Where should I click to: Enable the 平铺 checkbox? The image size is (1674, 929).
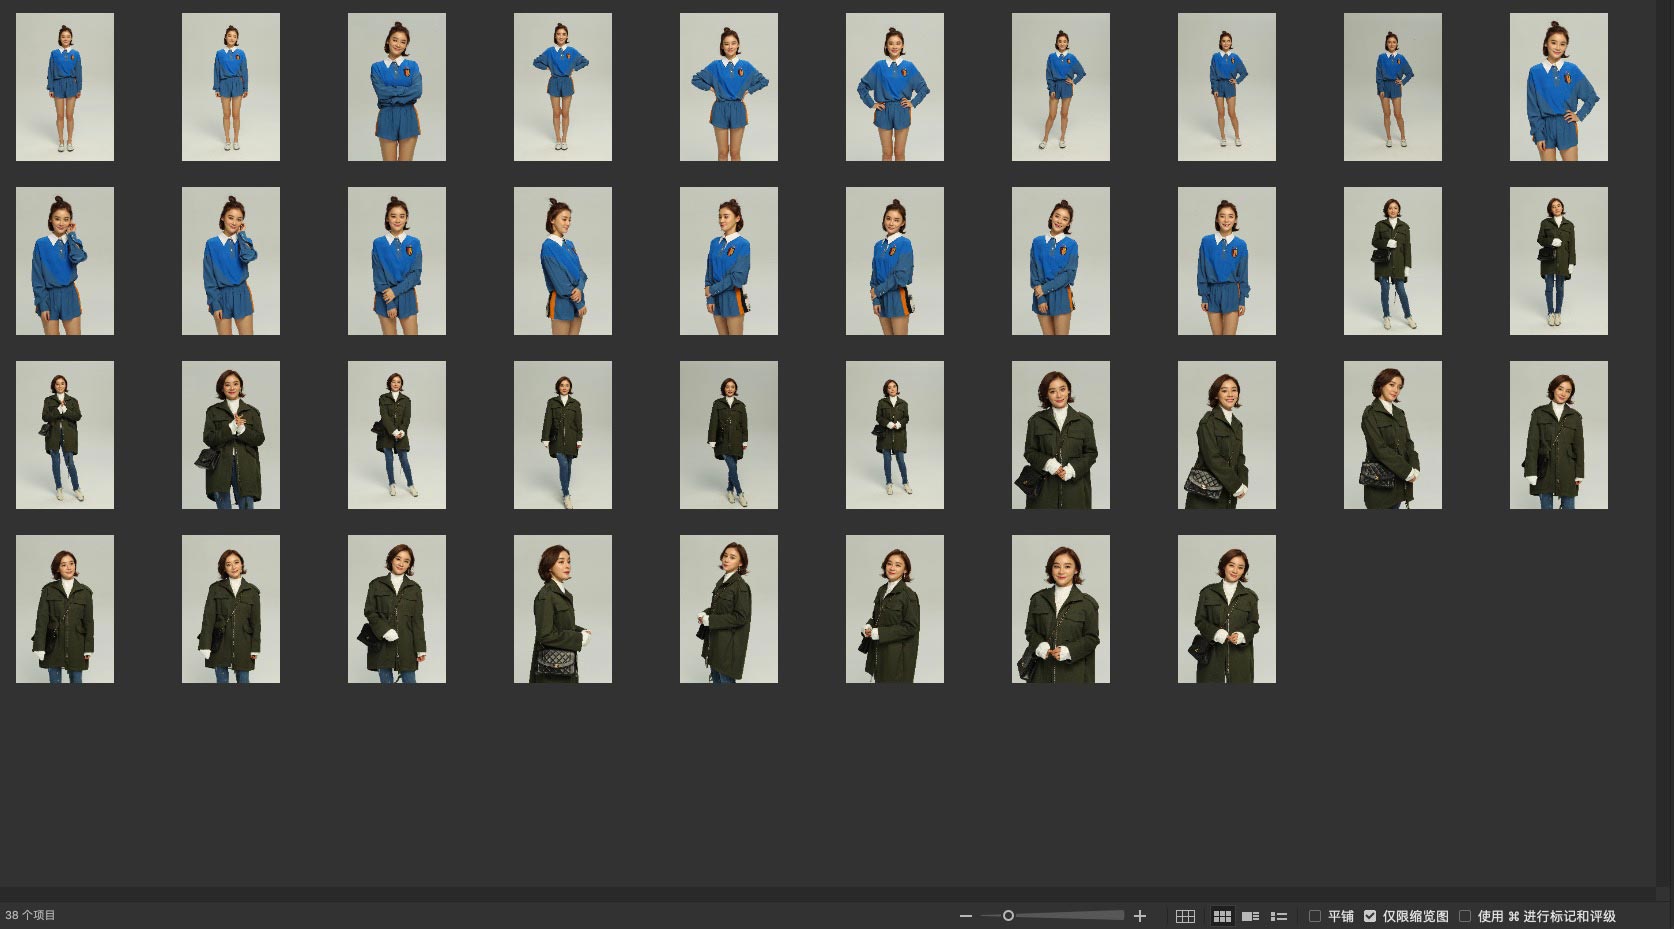1315,916
